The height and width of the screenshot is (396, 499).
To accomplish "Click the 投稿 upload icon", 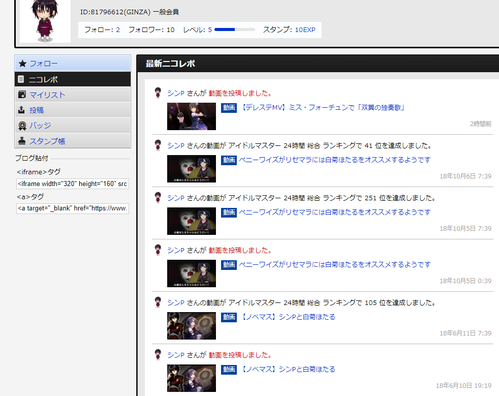I will (21, 110).
